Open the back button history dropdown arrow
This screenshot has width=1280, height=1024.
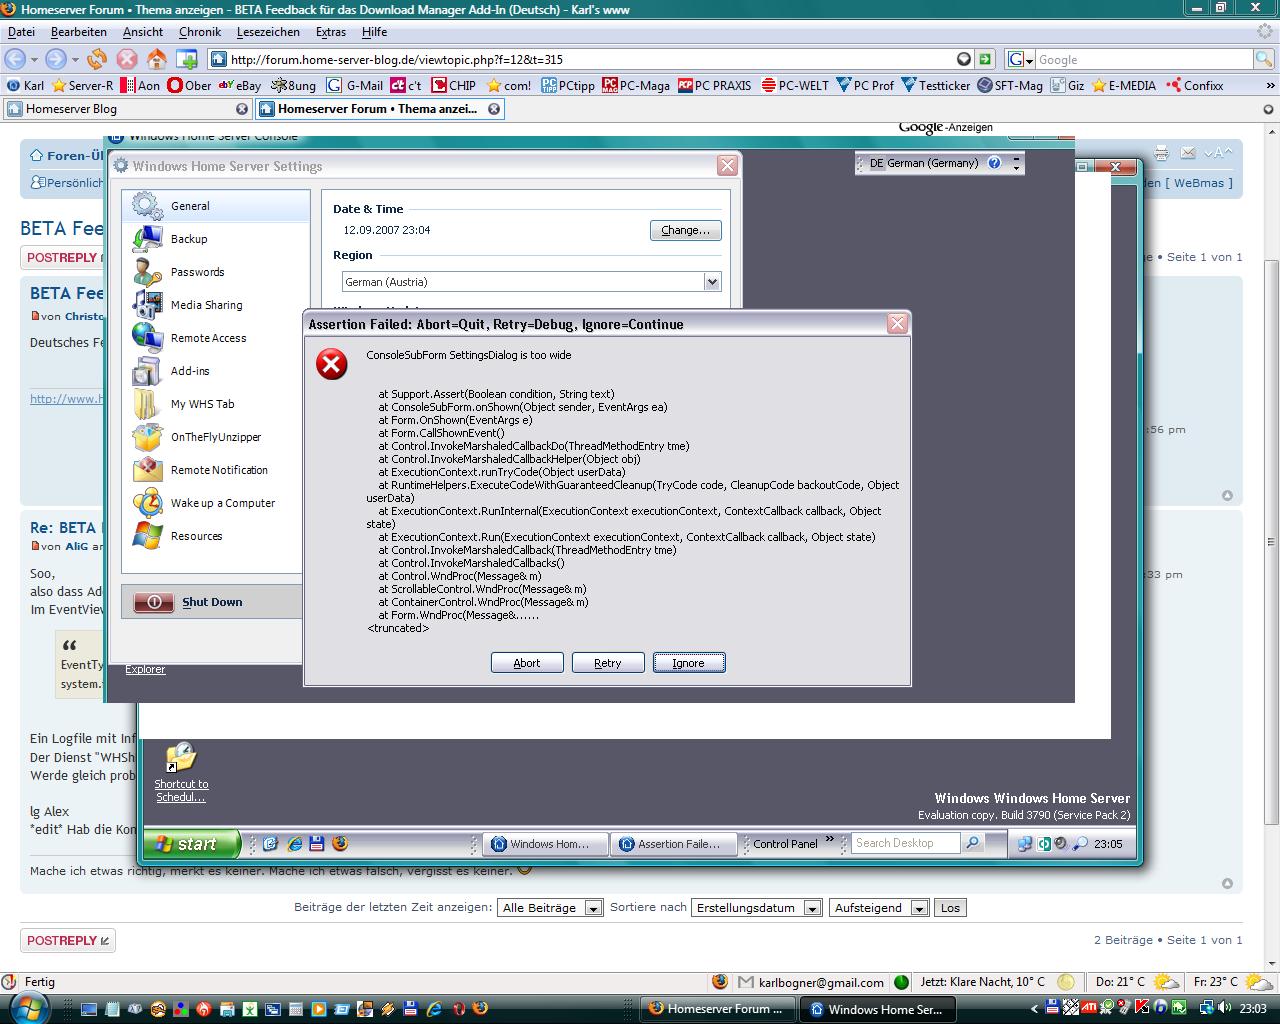pyautogui.click(x=34, y=59)
